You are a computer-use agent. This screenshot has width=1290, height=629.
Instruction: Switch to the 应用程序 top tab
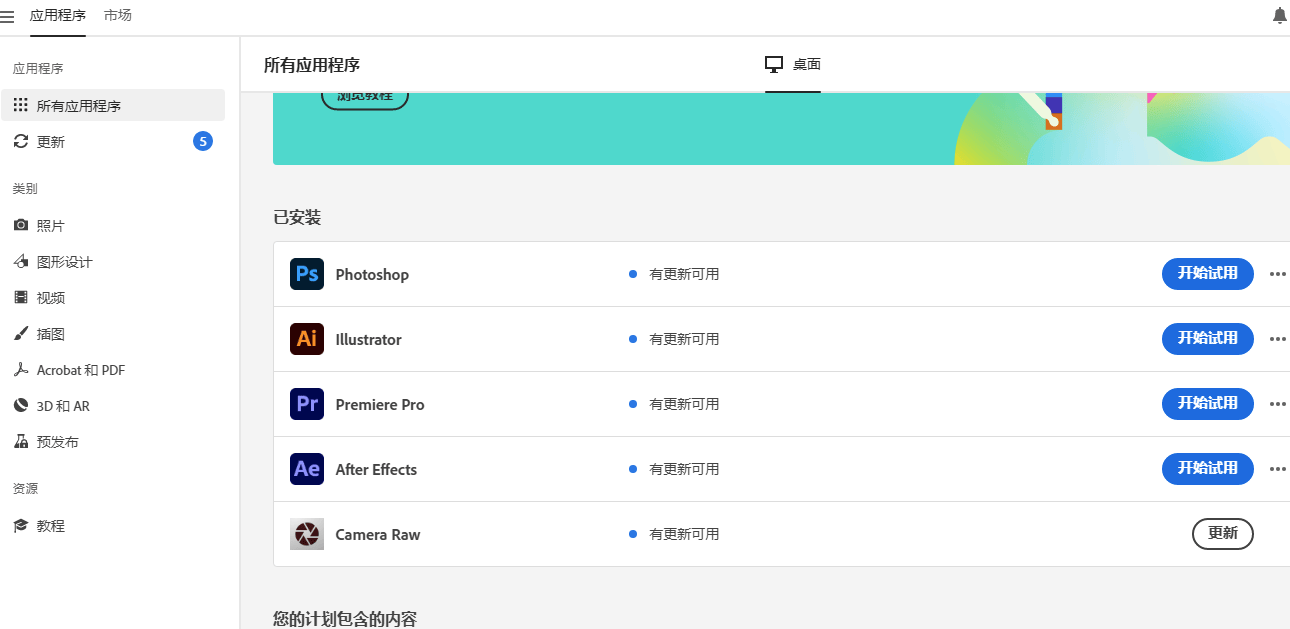(58, 16)
